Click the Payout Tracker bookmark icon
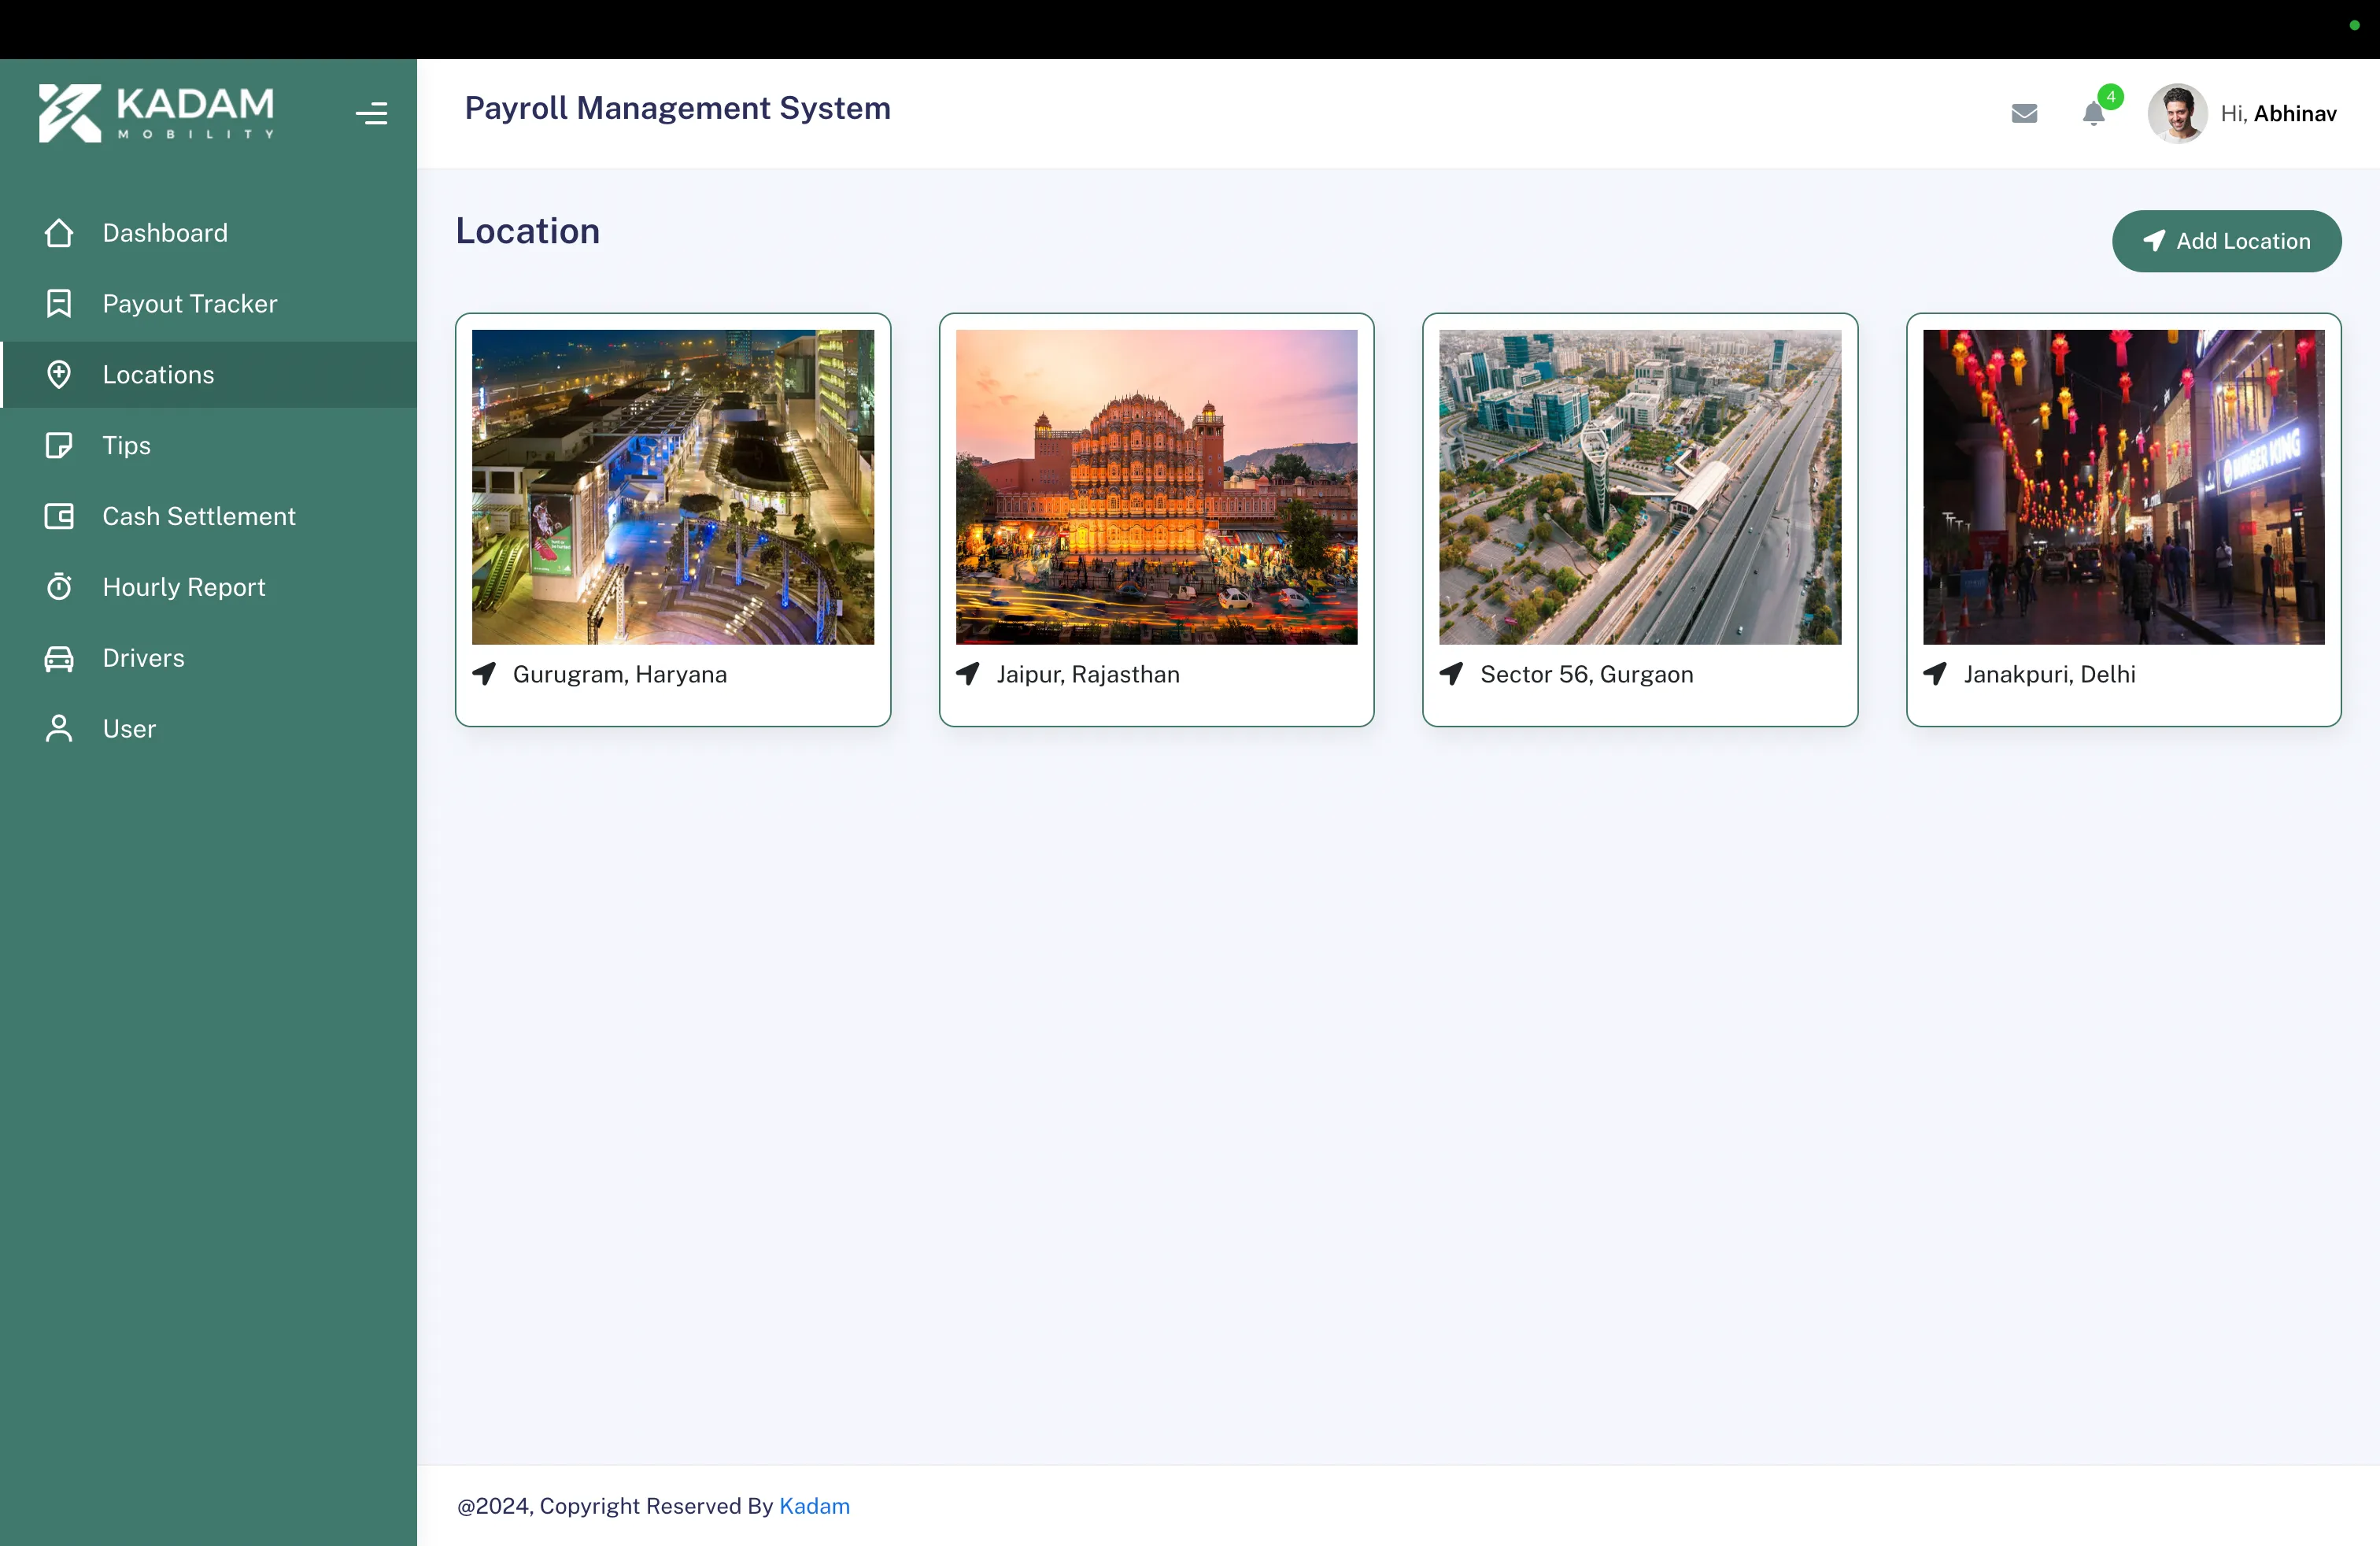The image size is (2380, 1546). click(59, 303)
